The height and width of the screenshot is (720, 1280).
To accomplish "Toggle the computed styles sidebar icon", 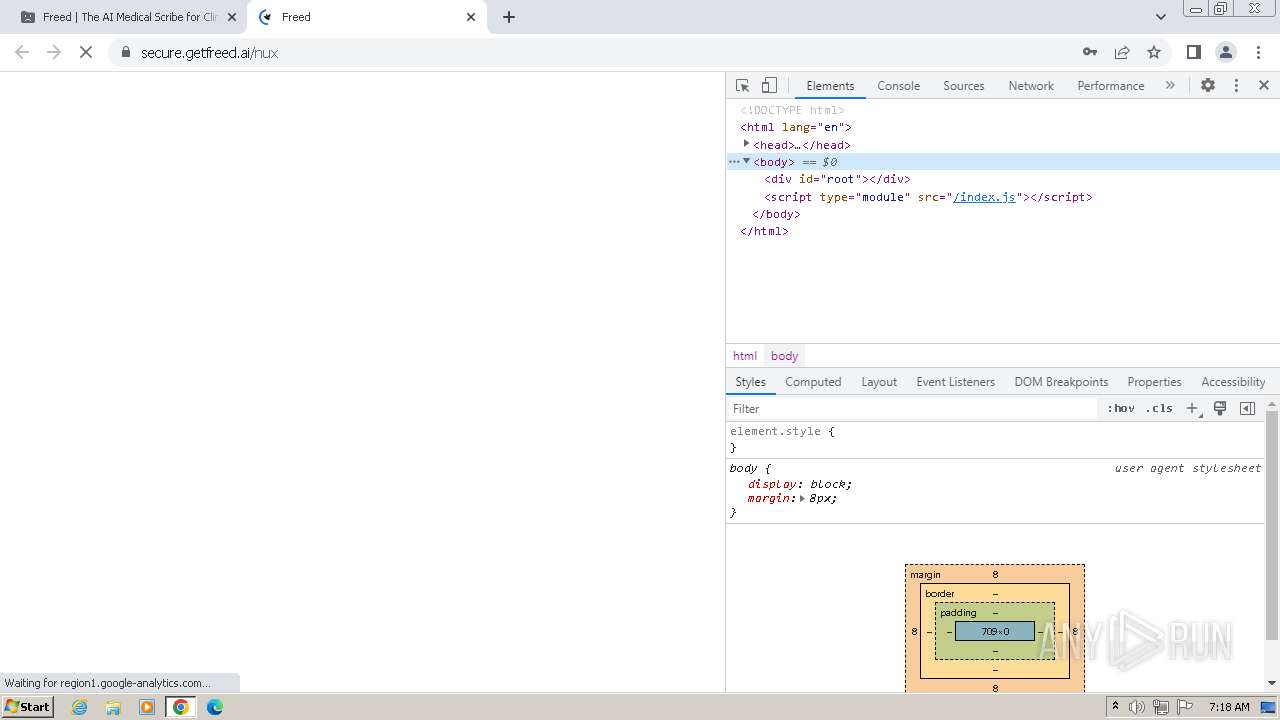I will click(1247, 409).
